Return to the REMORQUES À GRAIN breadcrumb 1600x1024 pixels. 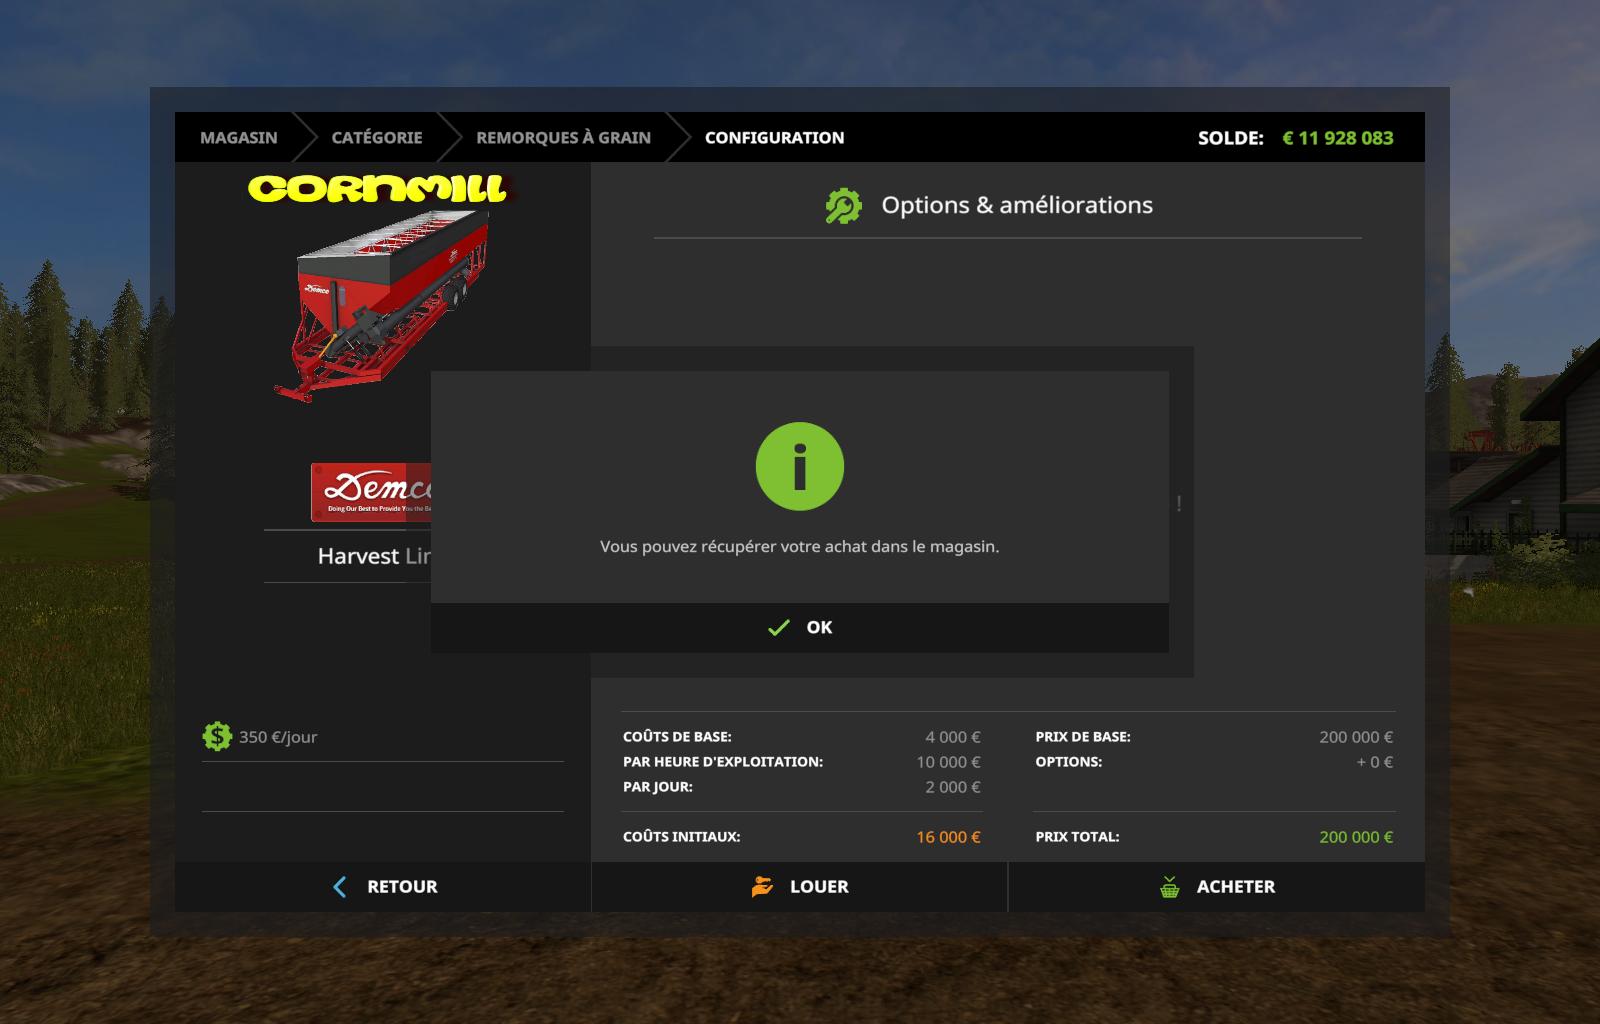[563, 138]
